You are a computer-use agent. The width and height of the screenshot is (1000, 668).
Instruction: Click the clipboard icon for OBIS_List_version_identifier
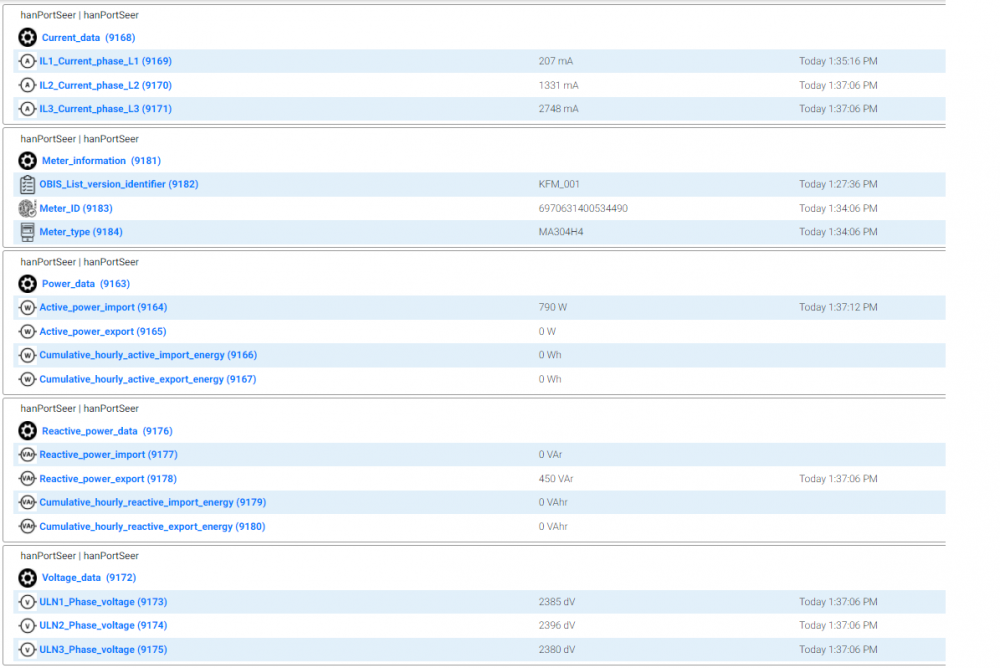pos(27,184)
